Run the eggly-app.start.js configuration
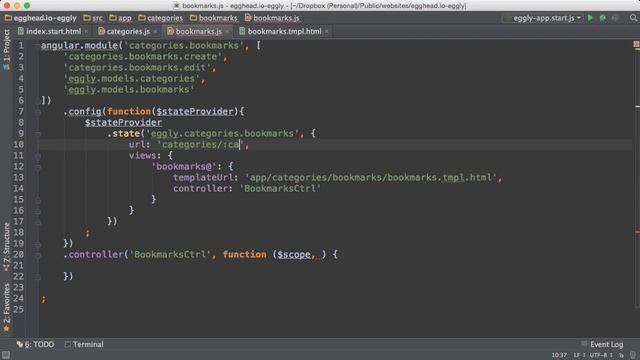 coord(590,18)
